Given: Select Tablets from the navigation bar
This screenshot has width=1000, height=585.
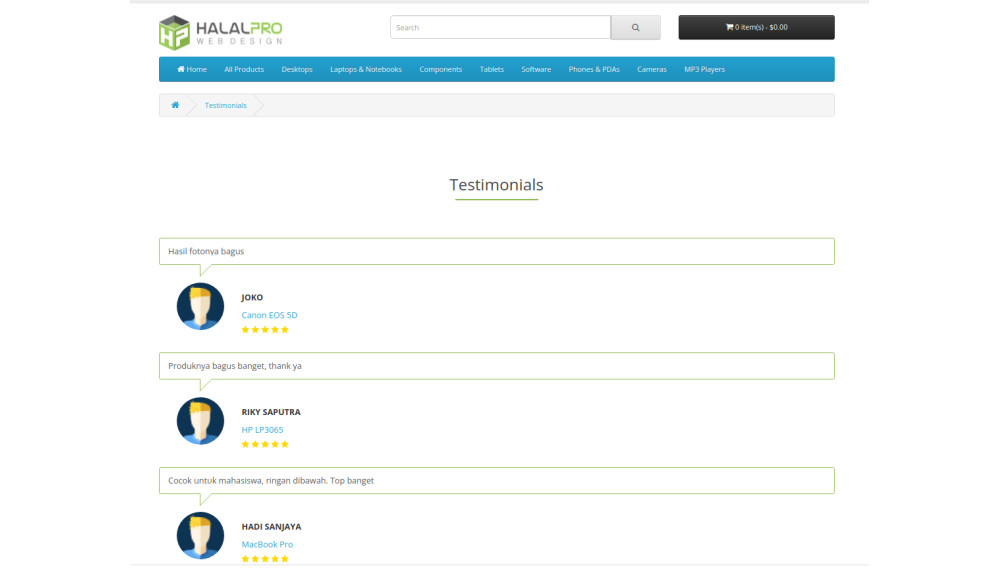Looking at the screenshot, I should click(x=491, y=70).
